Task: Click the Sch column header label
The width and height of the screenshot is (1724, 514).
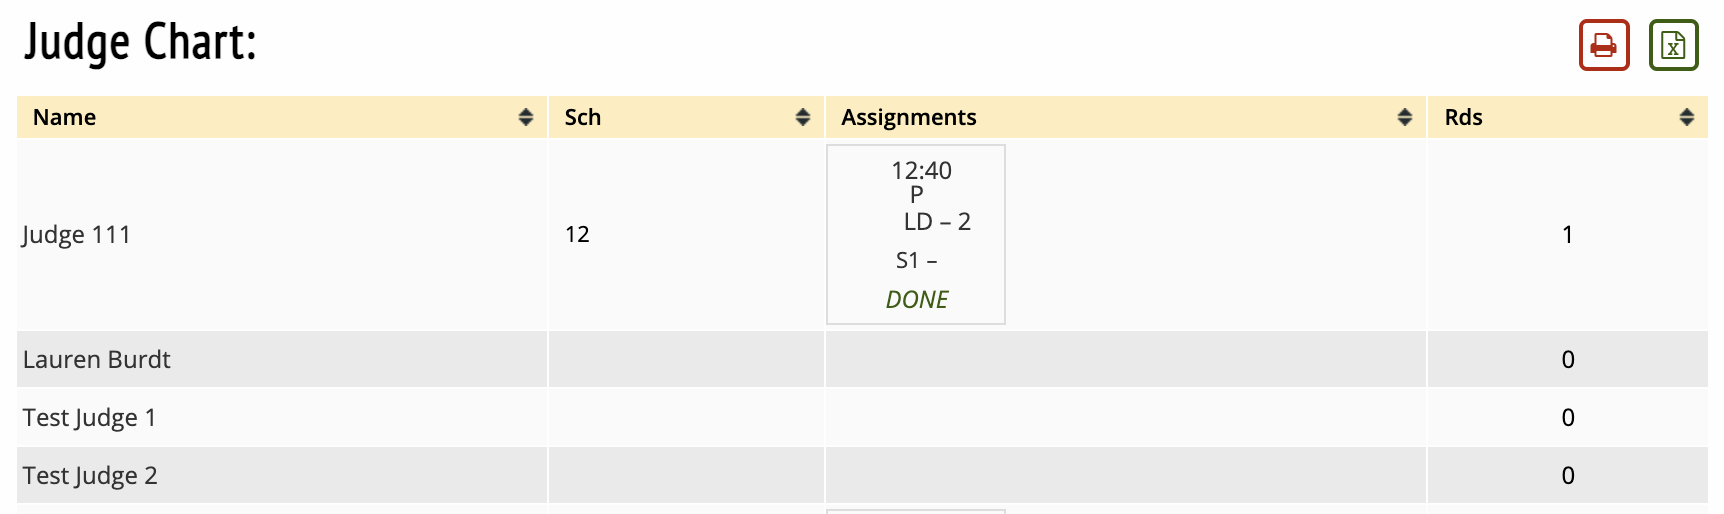Action: 583,117
